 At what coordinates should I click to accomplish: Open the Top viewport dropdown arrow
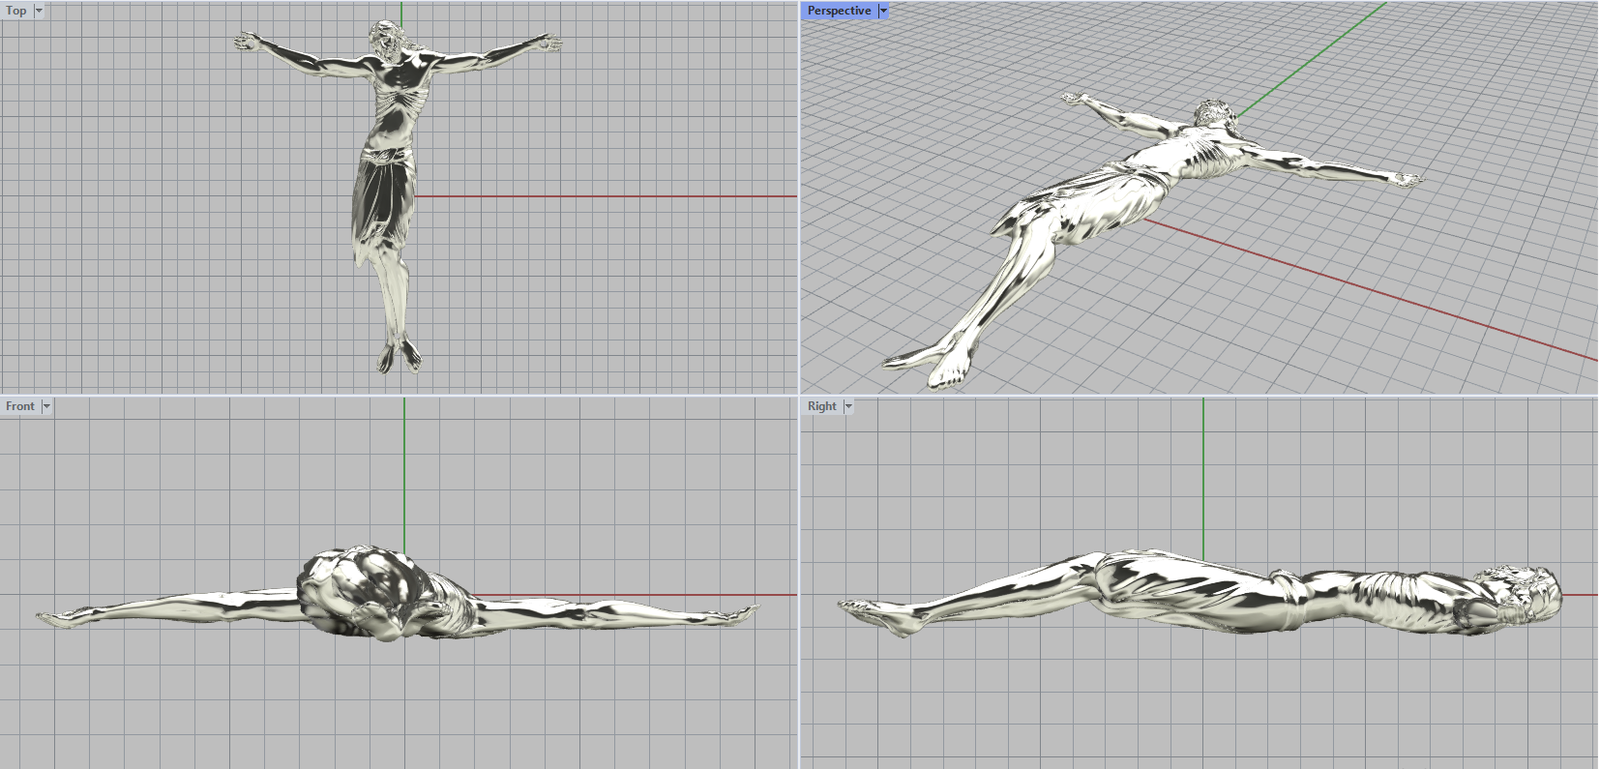click(x=39, y=10)
